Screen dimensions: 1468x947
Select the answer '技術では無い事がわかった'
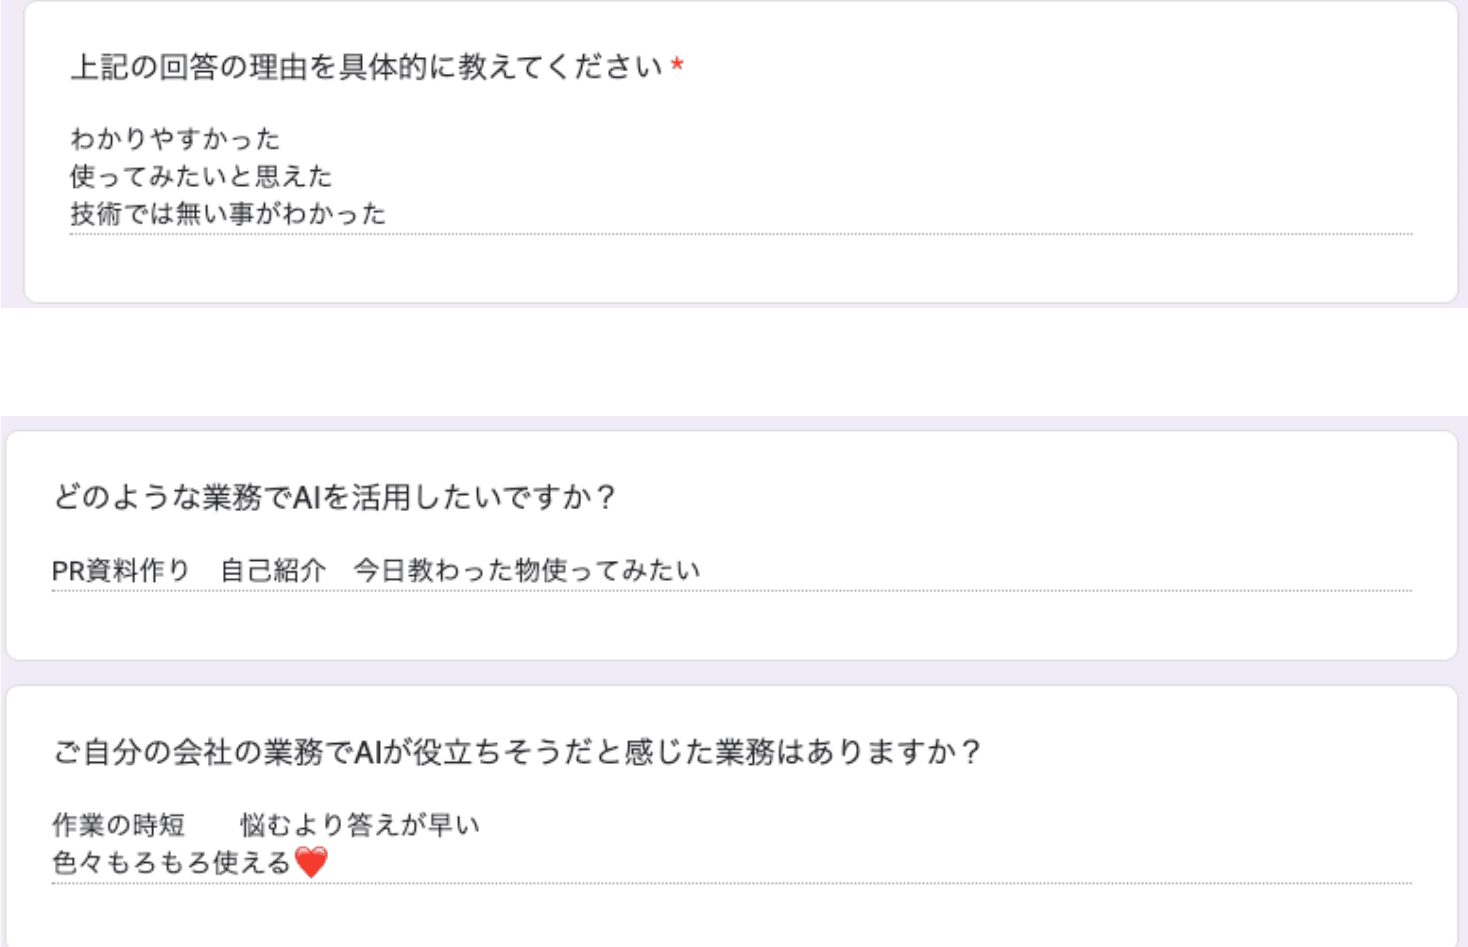(x=230, y=212)
